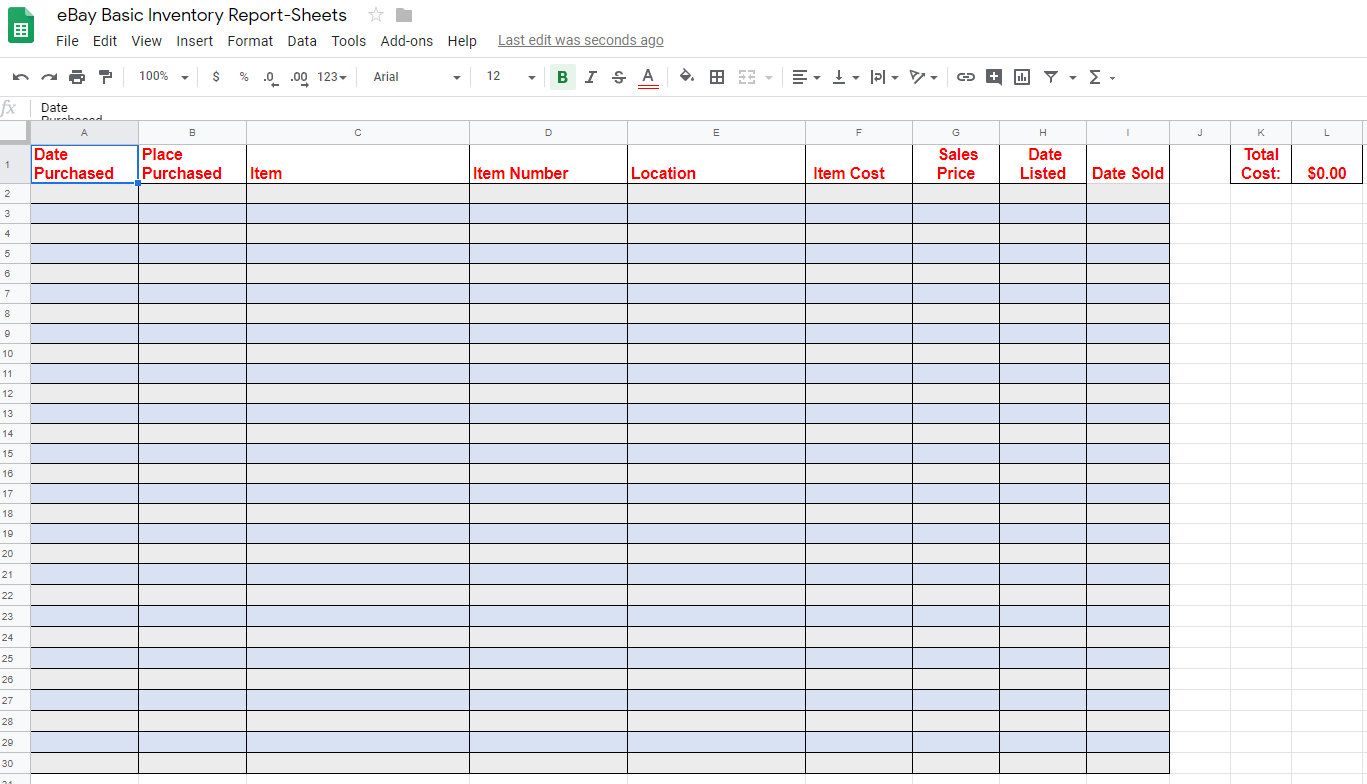Open the Text wrapping dropdown
The width and height of the screenshot is (1367, 784).
click(884, 77)
